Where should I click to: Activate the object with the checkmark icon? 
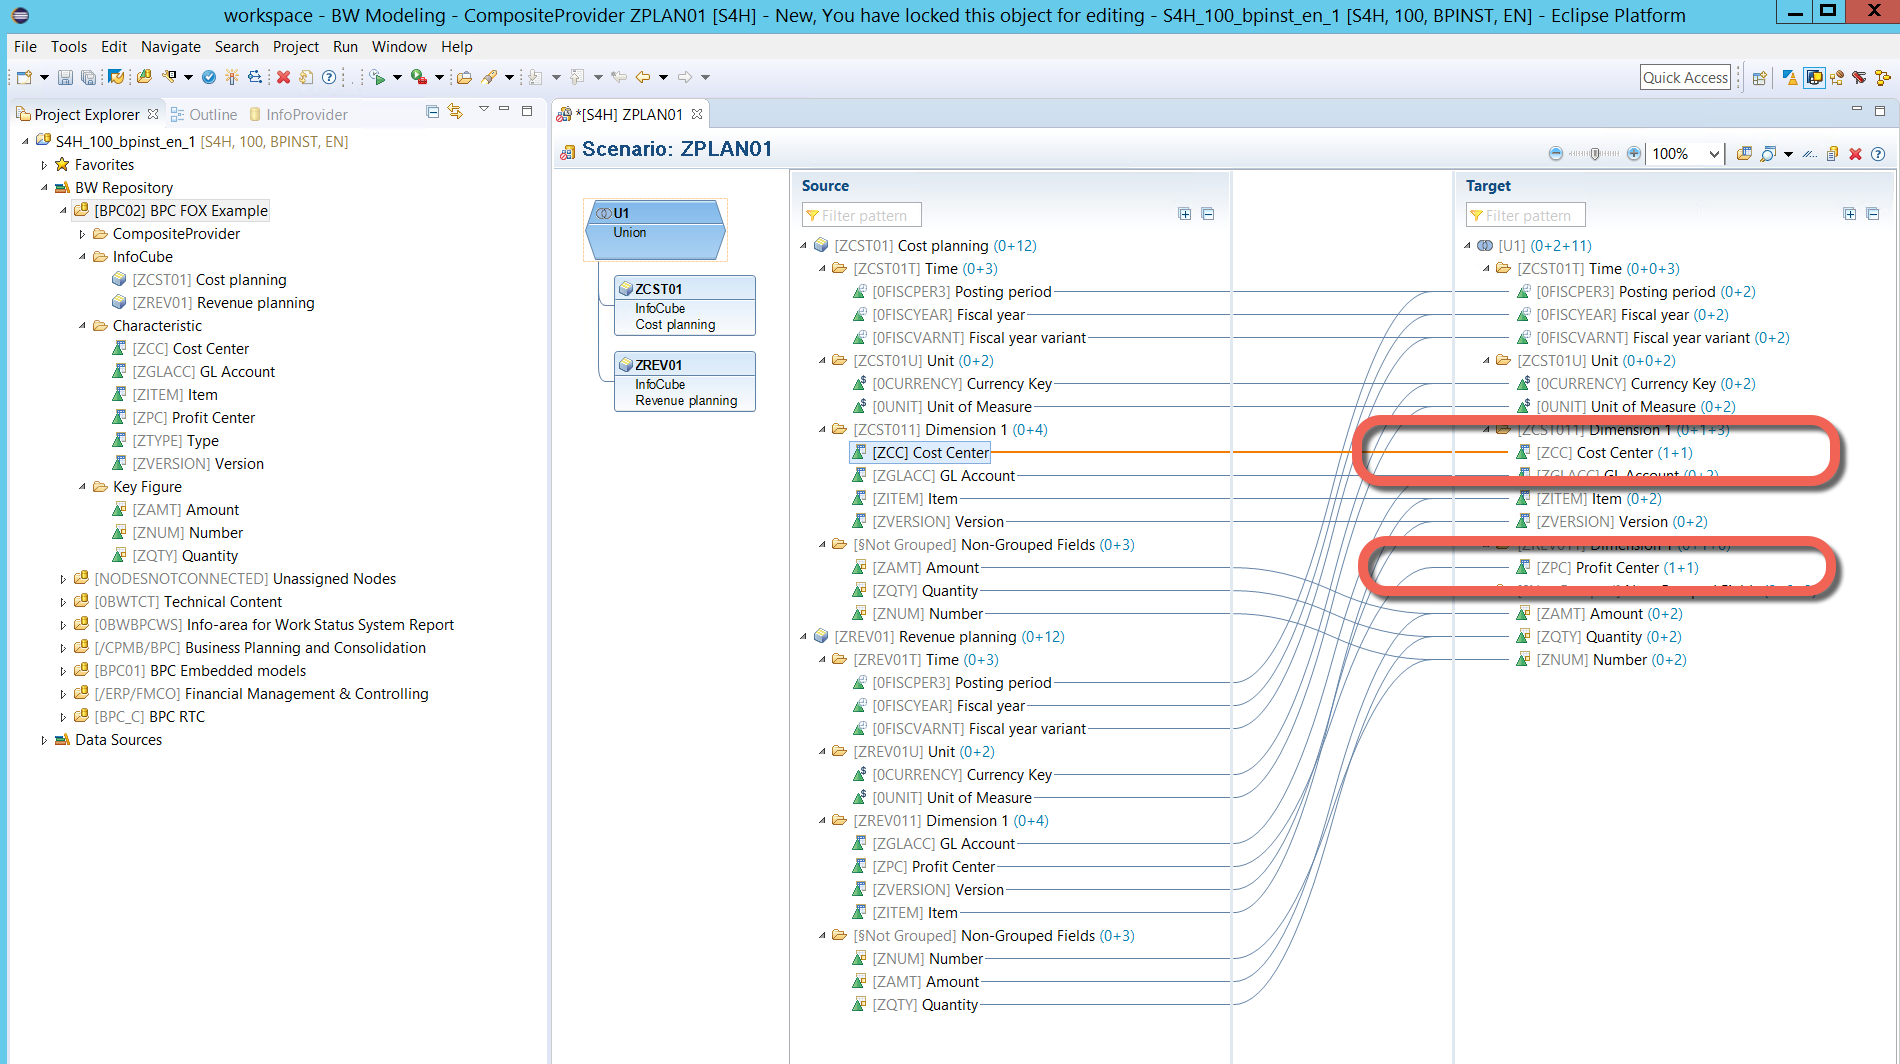click(208, 76)
